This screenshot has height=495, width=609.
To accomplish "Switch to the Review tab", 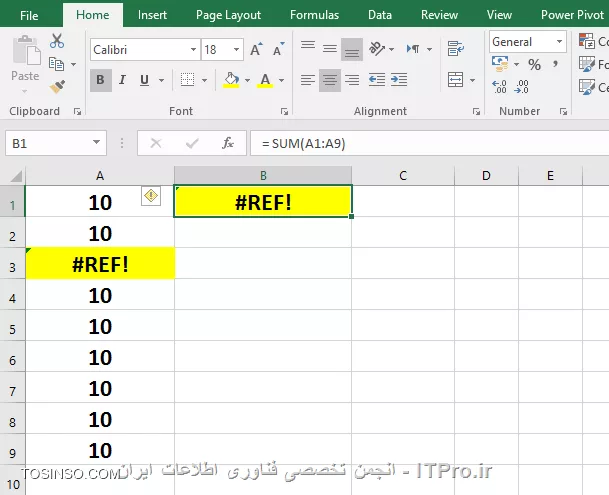I will [x=439, y=15].
